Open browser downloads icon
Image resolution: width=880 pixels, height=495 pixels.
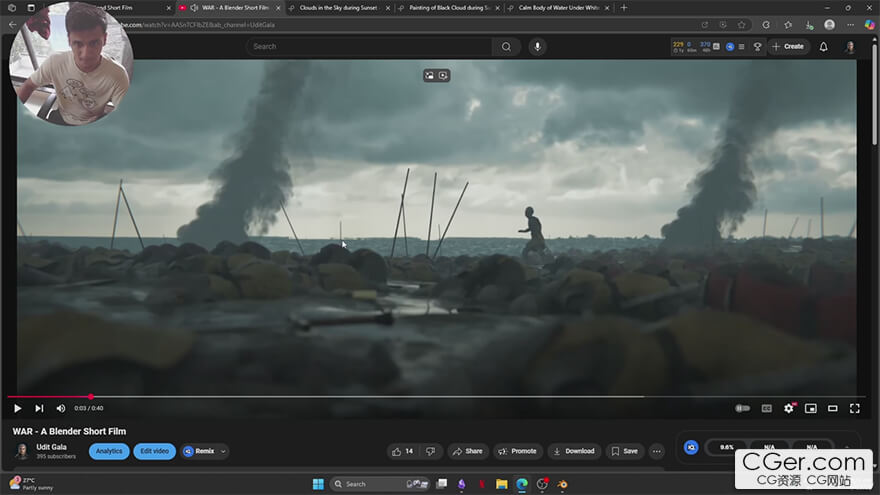[809, 25]
